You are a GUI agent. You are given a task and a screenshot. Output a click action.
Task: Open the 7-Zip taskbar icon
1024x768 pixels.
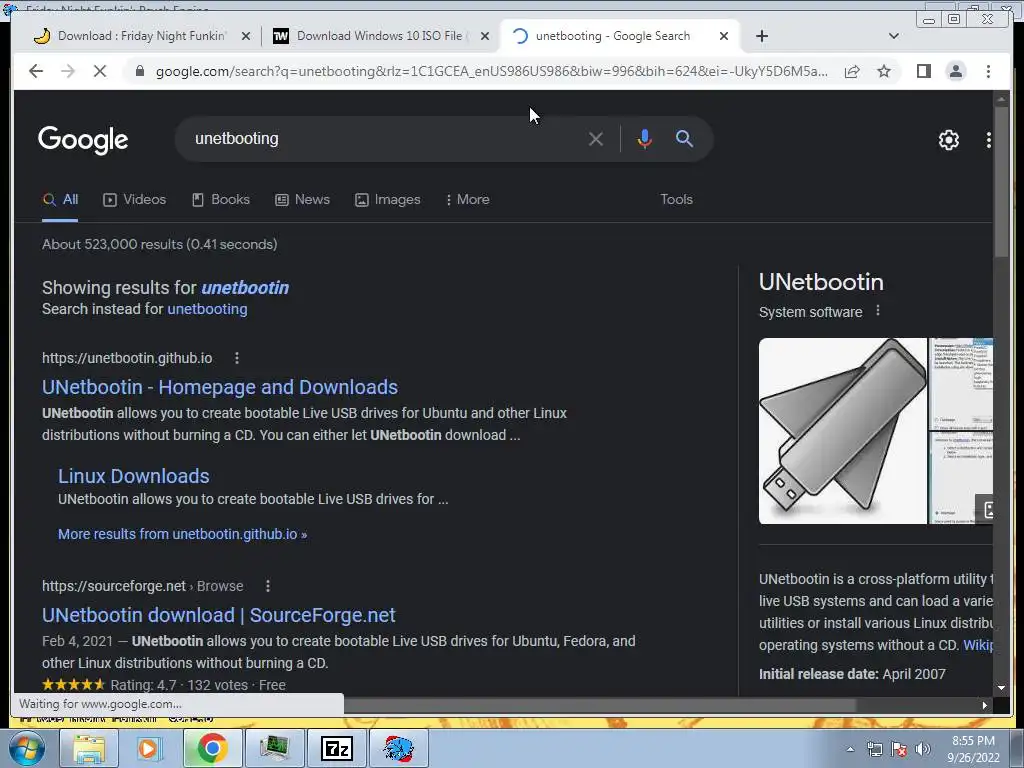(337, 748)
